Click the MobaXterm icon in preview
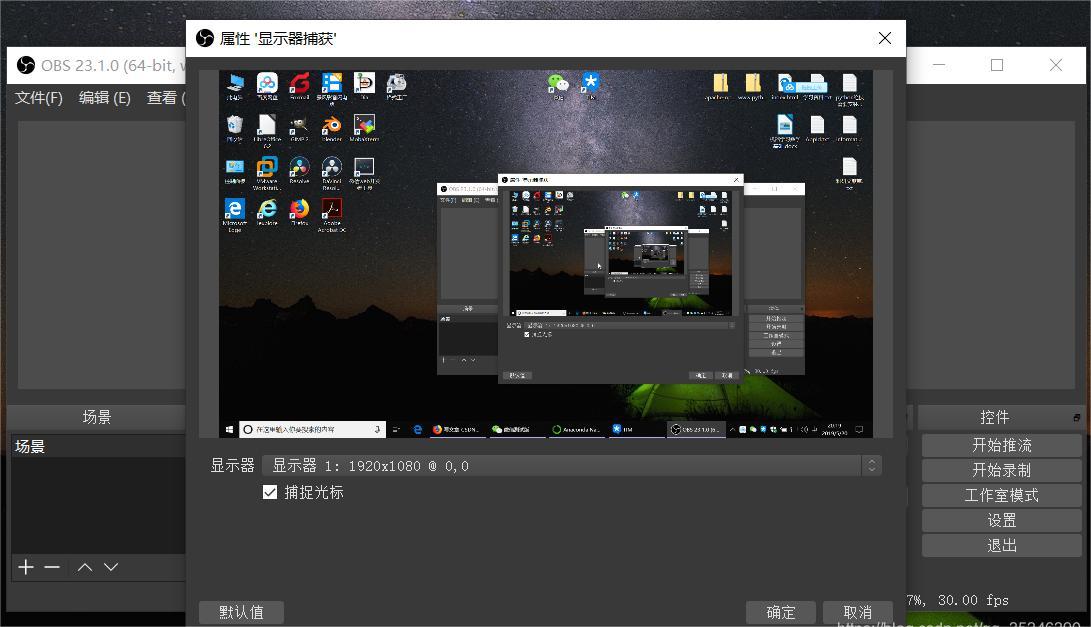Image resolution: width=1091 pixels, height=627 pixels. (364, 129)
